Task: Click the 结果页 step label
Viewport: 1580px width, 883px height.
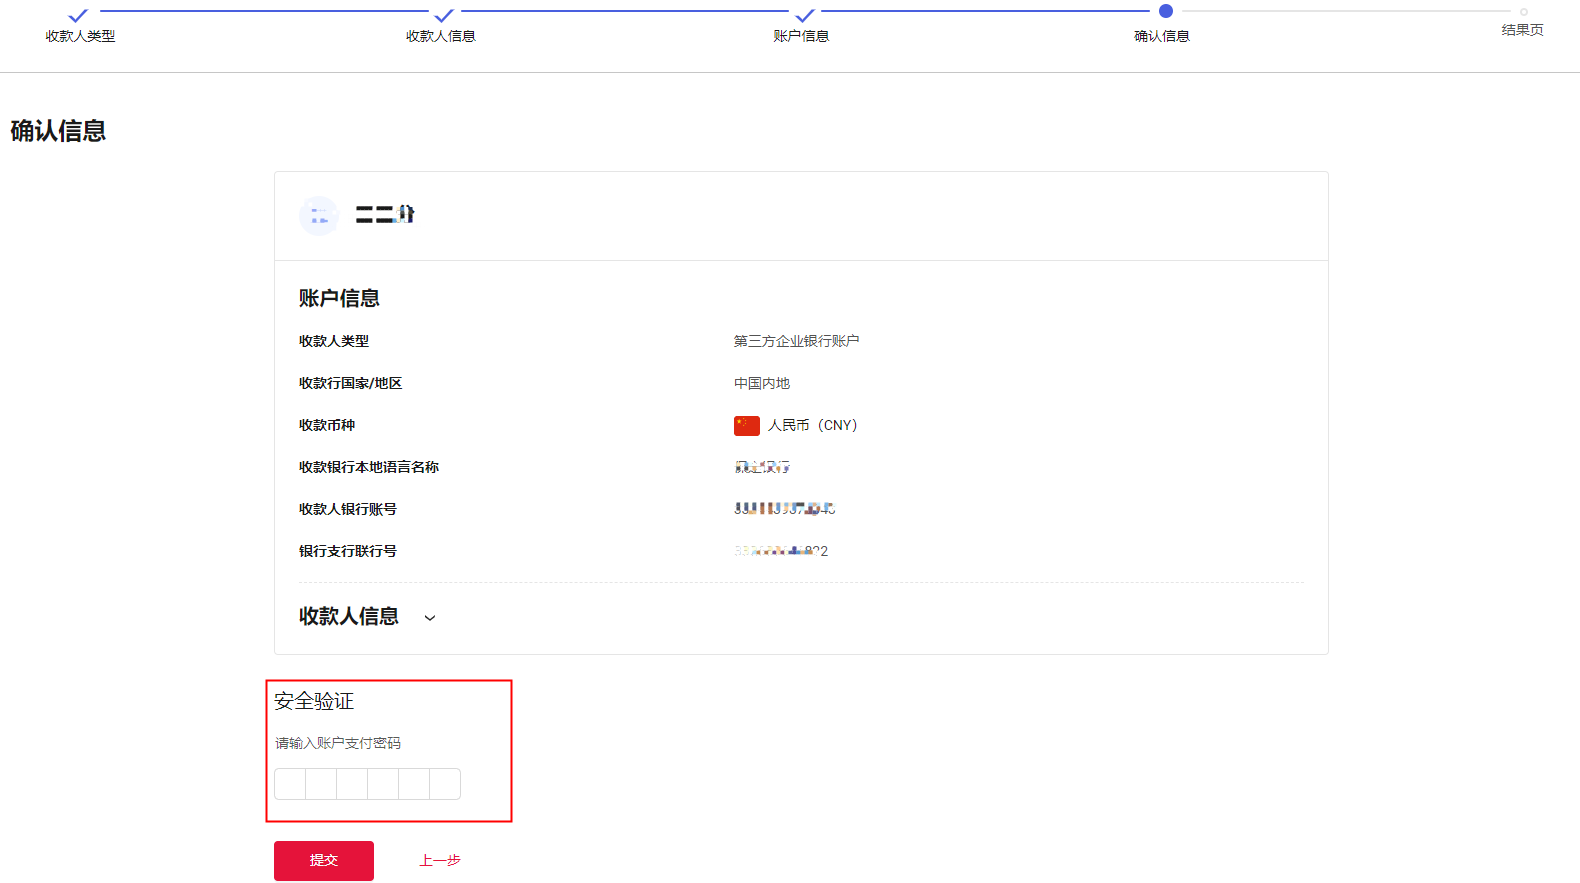Action: (1523, 30)
